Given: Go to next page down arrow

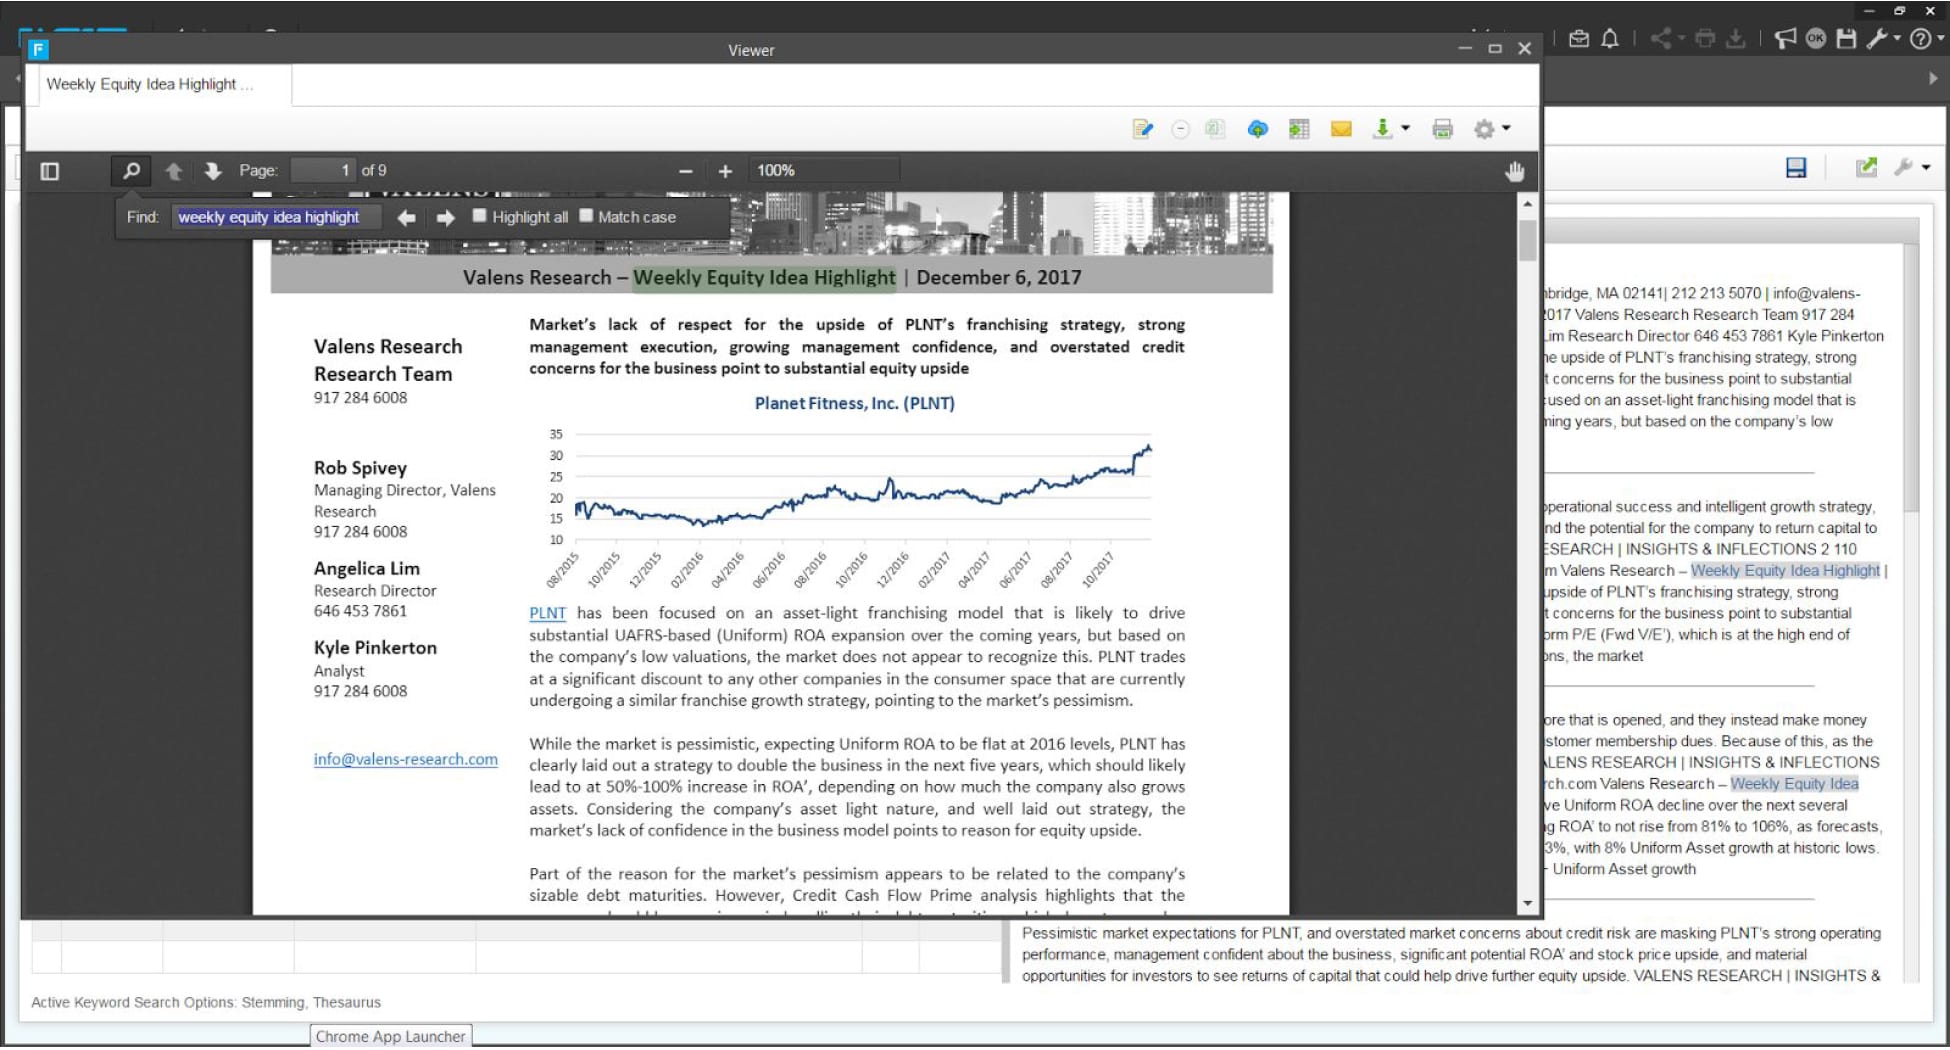Looking at the screenshot, I should [212, 171].
